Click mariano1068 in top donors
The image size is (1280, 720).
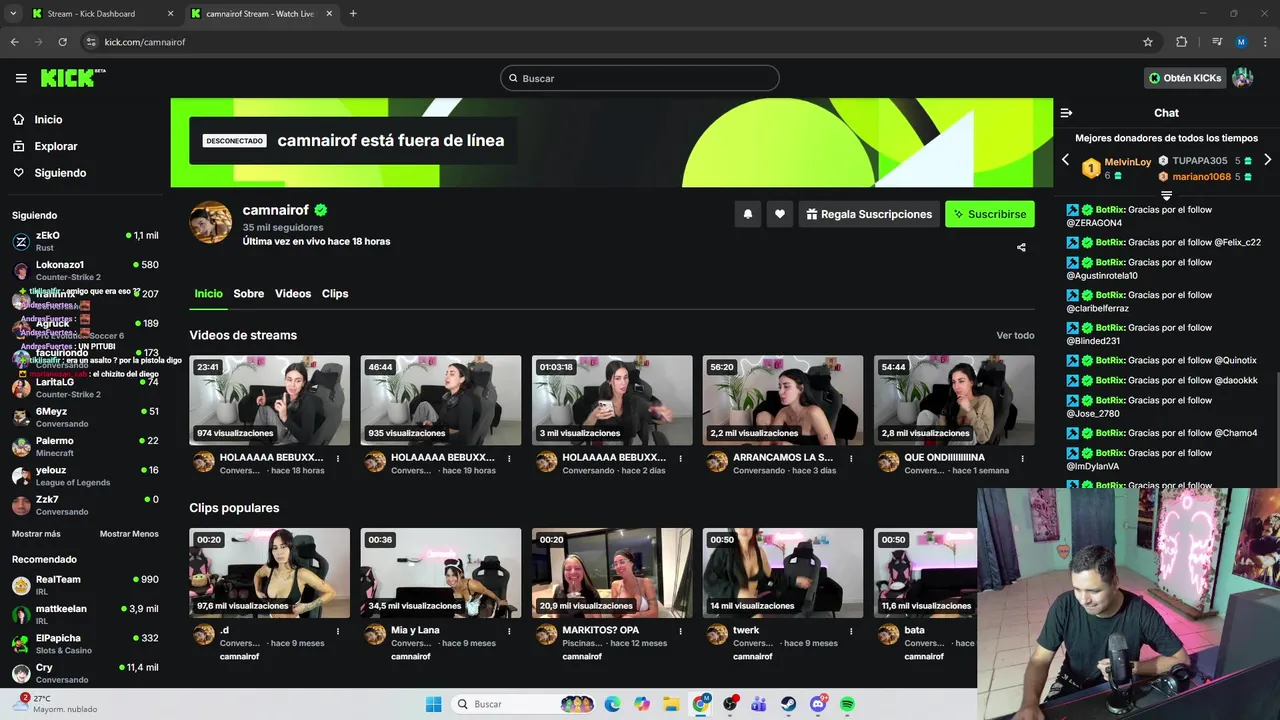coord(1201,176)
